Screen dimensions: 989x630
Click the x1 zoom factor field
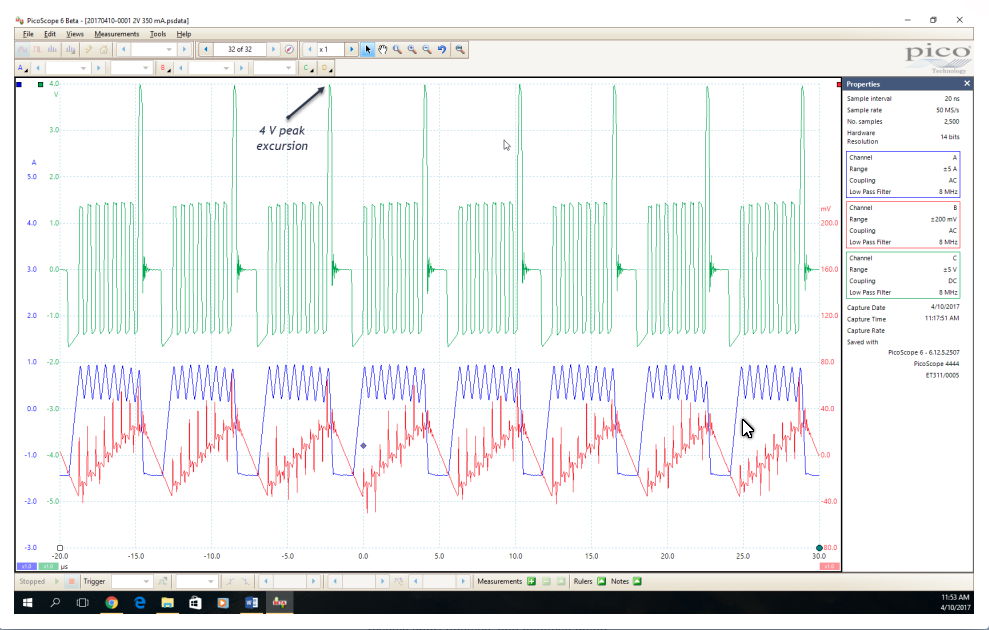331,49
